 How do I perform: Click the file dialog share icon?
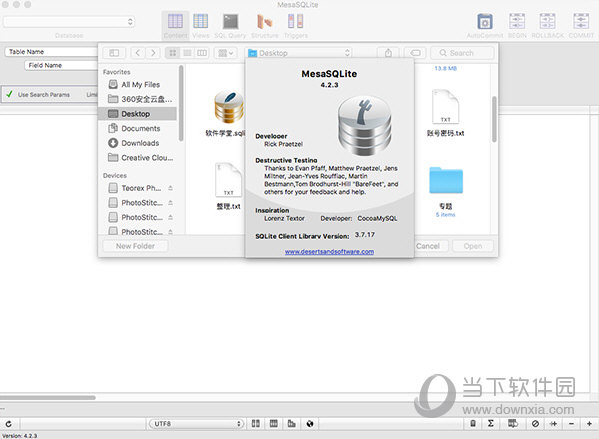388,53
